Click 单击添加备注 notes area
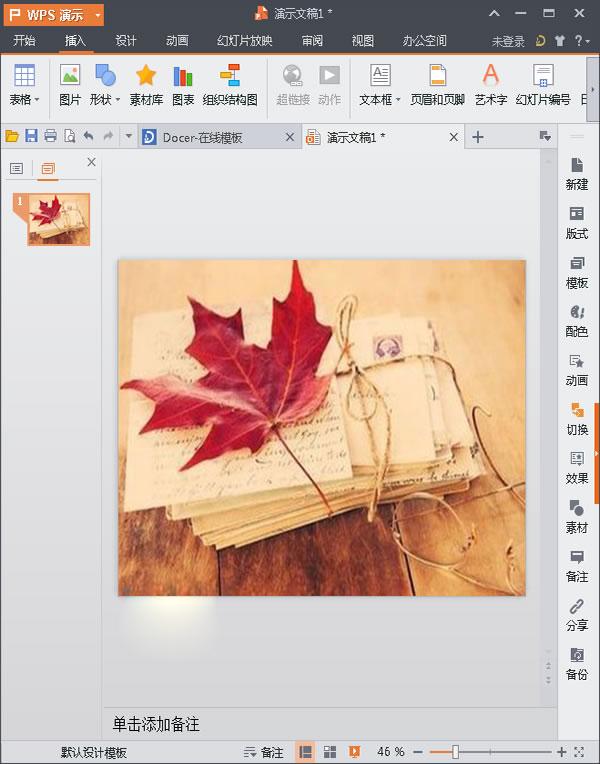 point(156,724)
